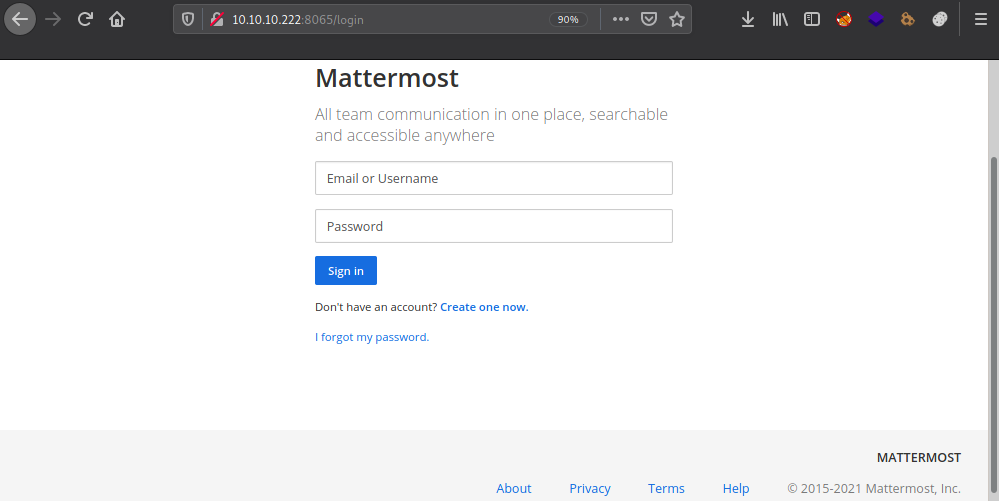Viewport: 999px width, 501px height.
Task: Click the orange extension icon
Action: click(x=908, y=19)
